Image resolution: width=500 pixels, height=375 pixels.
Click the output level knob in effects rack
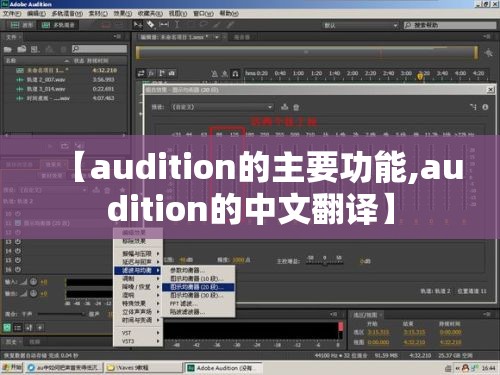coord(33,293)
